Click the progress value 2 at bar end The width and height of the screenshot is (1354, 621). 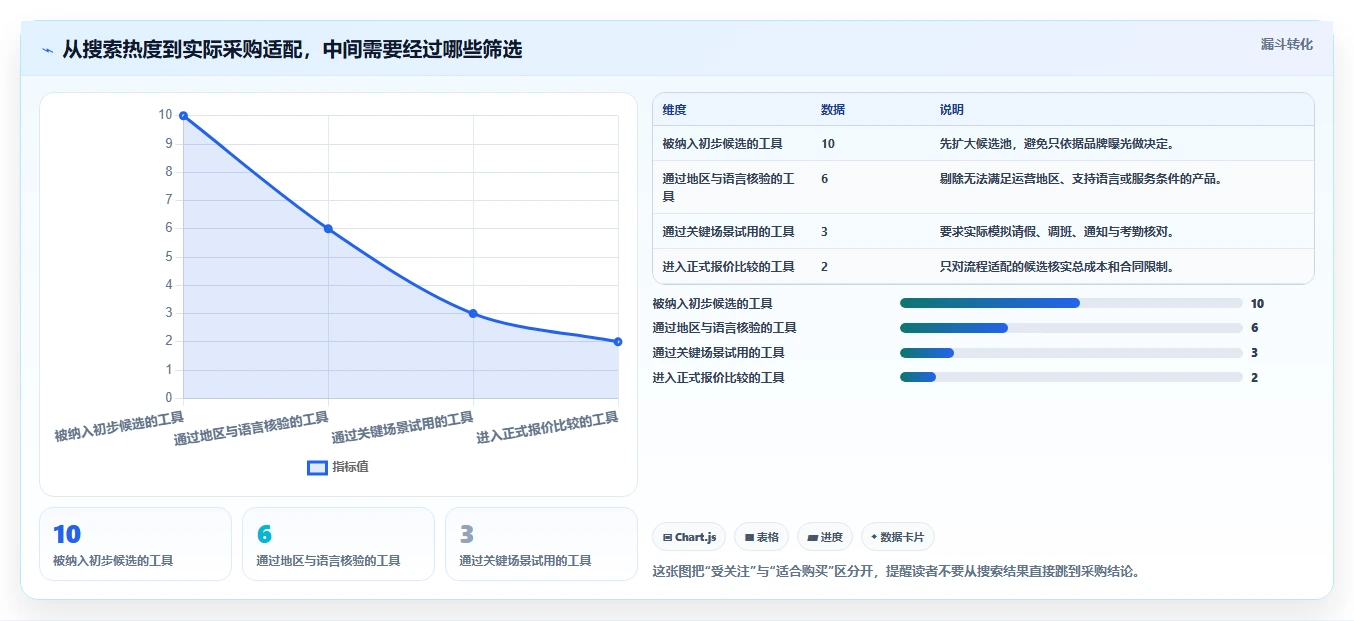point(1254,377)
